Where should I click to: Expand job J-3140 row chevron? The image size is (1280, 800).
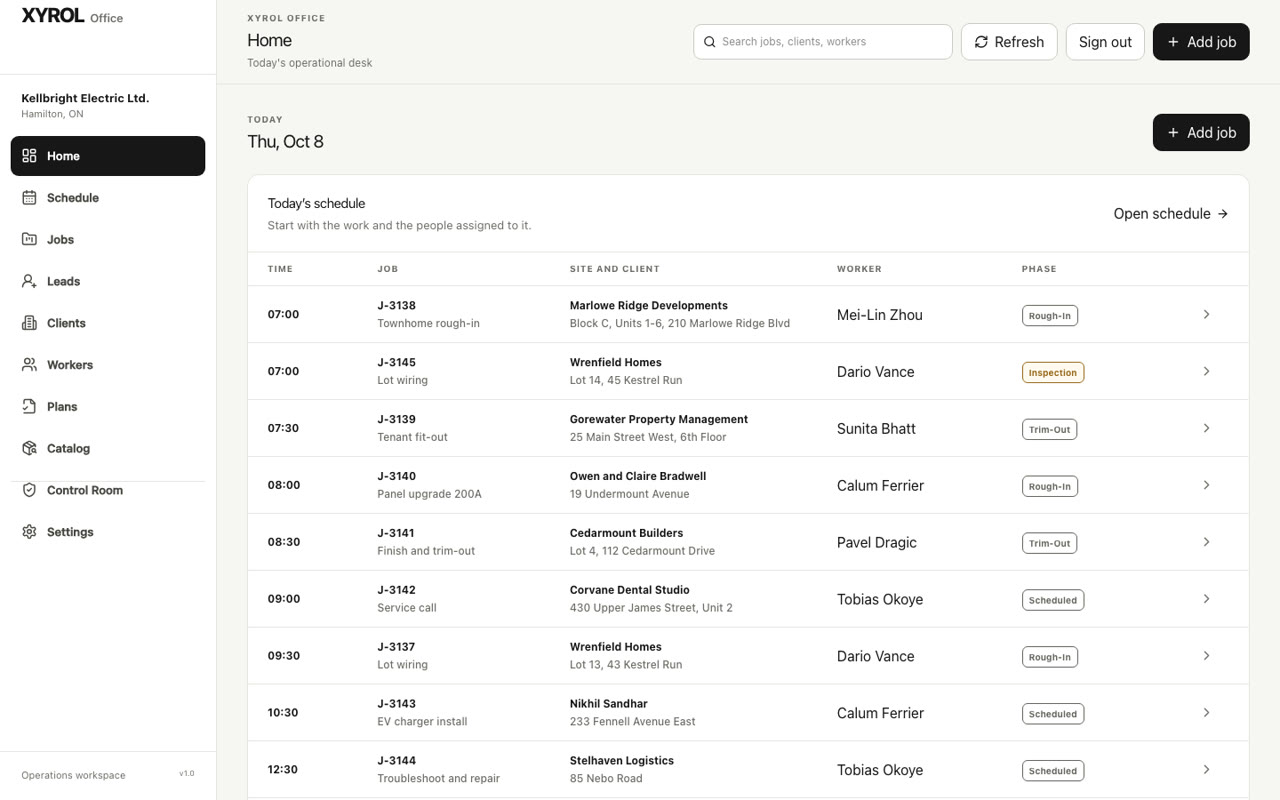click(x=1206, y=485)
